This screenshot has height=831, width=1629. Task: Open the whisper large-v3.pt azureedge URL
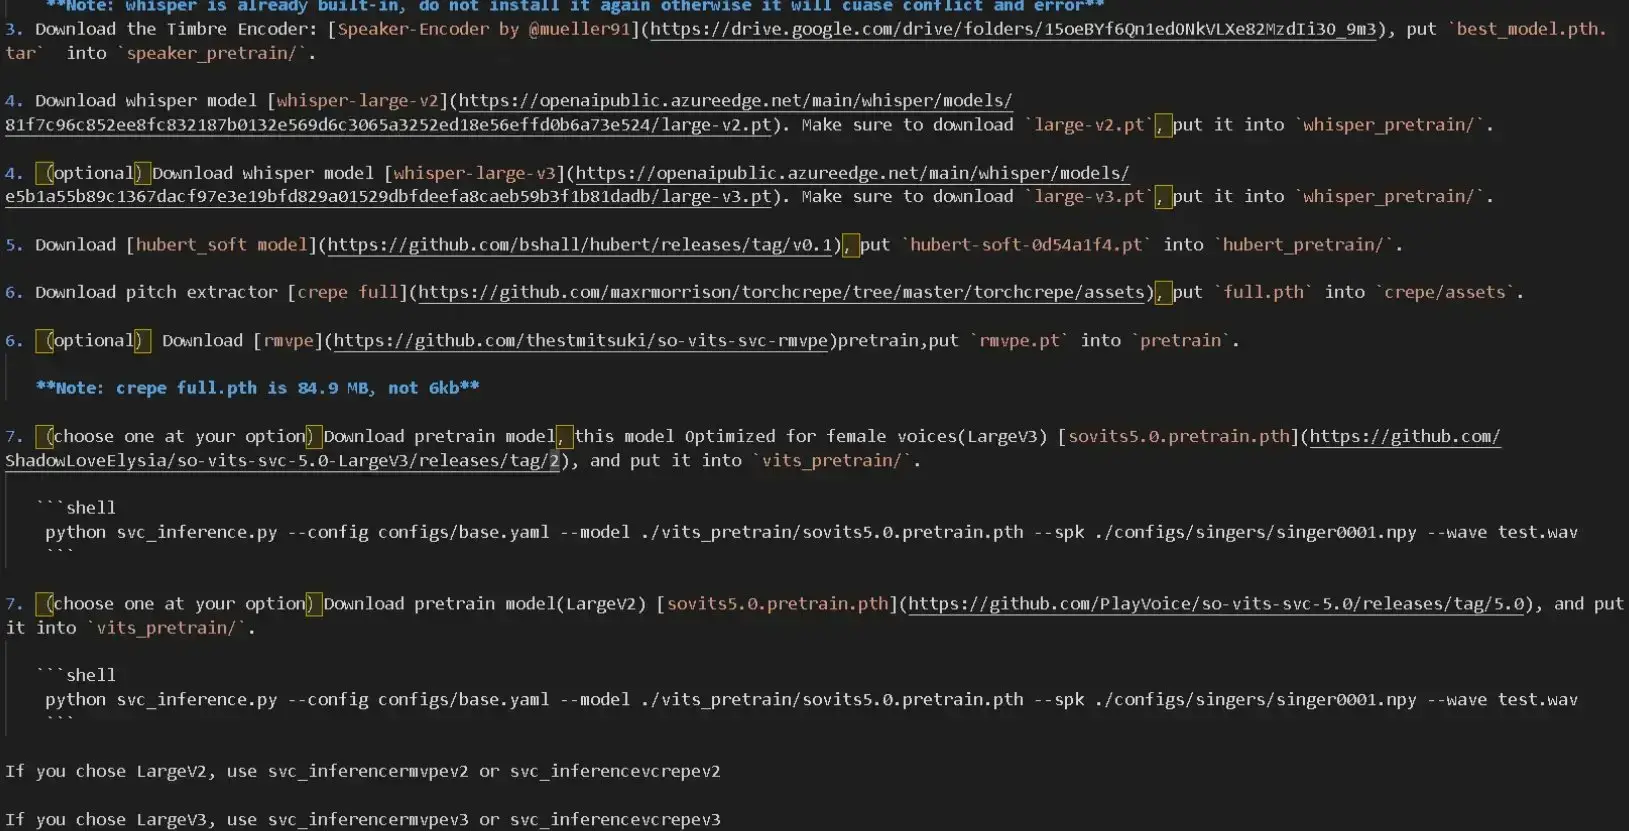click(x=567, y=184)
